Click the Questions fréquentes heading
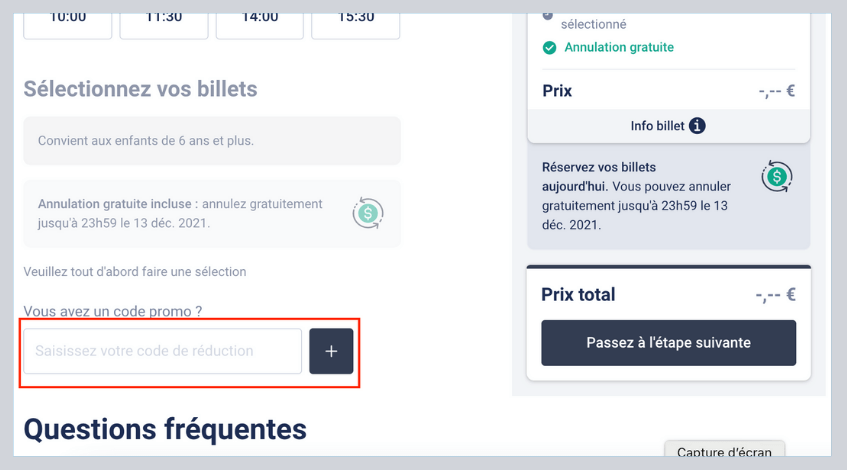The height and width of the screenshot is (470, 847). (165, 429)
